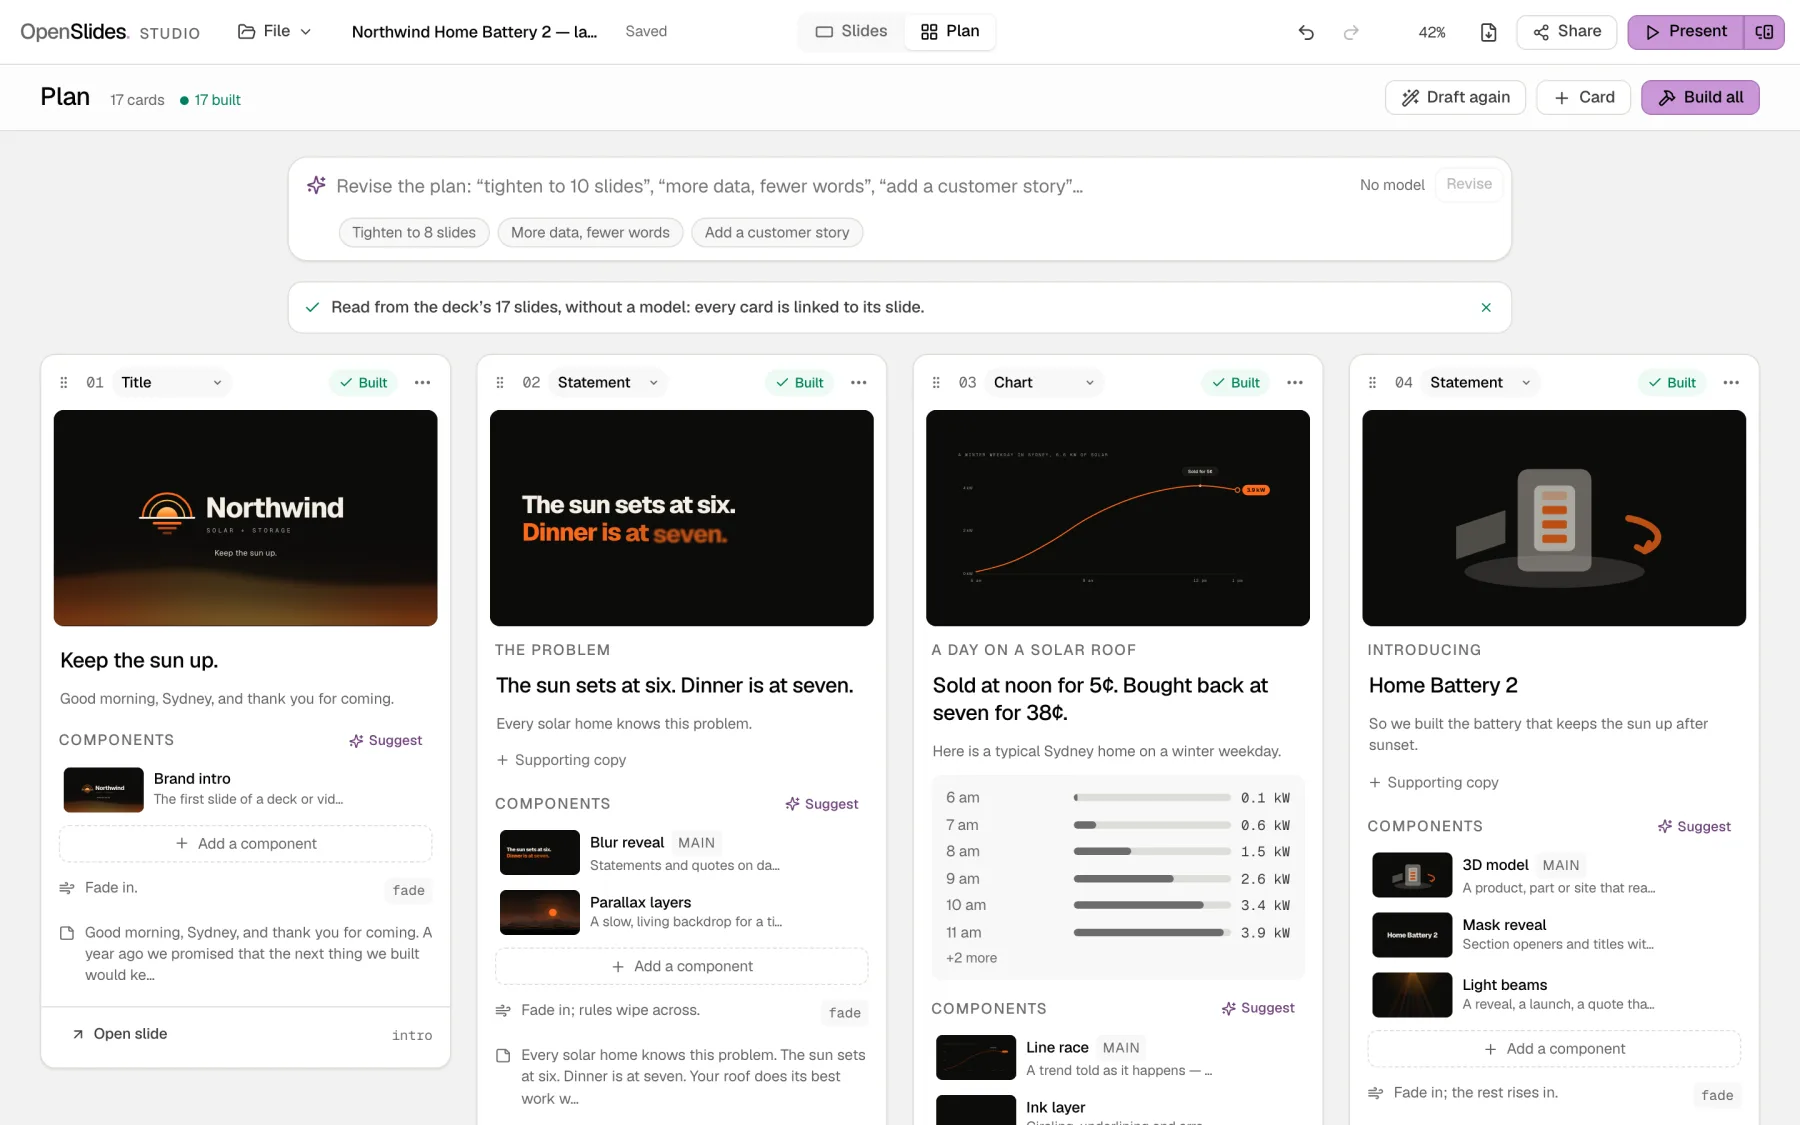Open slide link on card 01
This screenshot has height=1125, width=1800.
120,1034
